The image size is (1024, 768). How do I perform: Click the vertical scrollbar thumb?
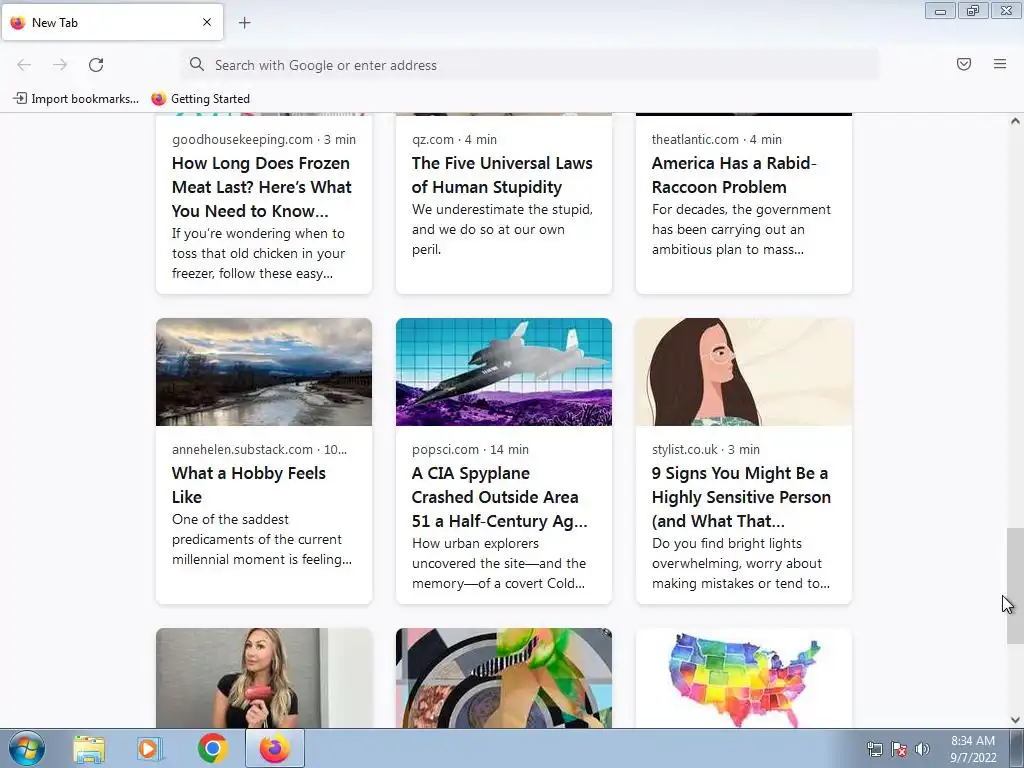(1015, 586)
